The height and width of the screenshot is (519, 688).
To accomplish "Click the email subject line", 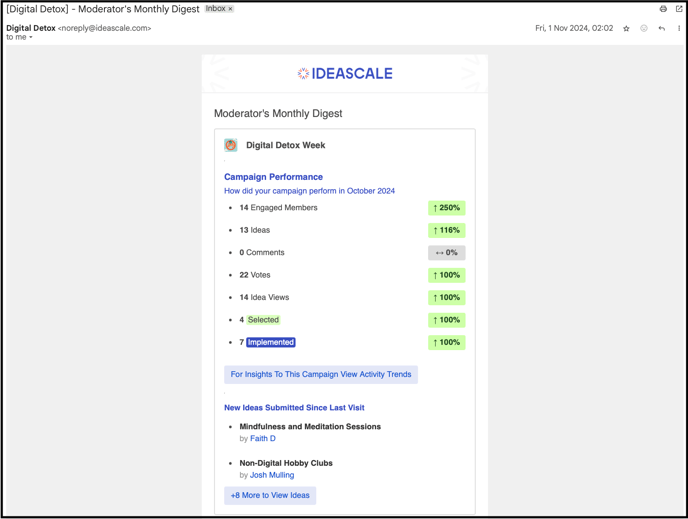I will pos(103,9).
